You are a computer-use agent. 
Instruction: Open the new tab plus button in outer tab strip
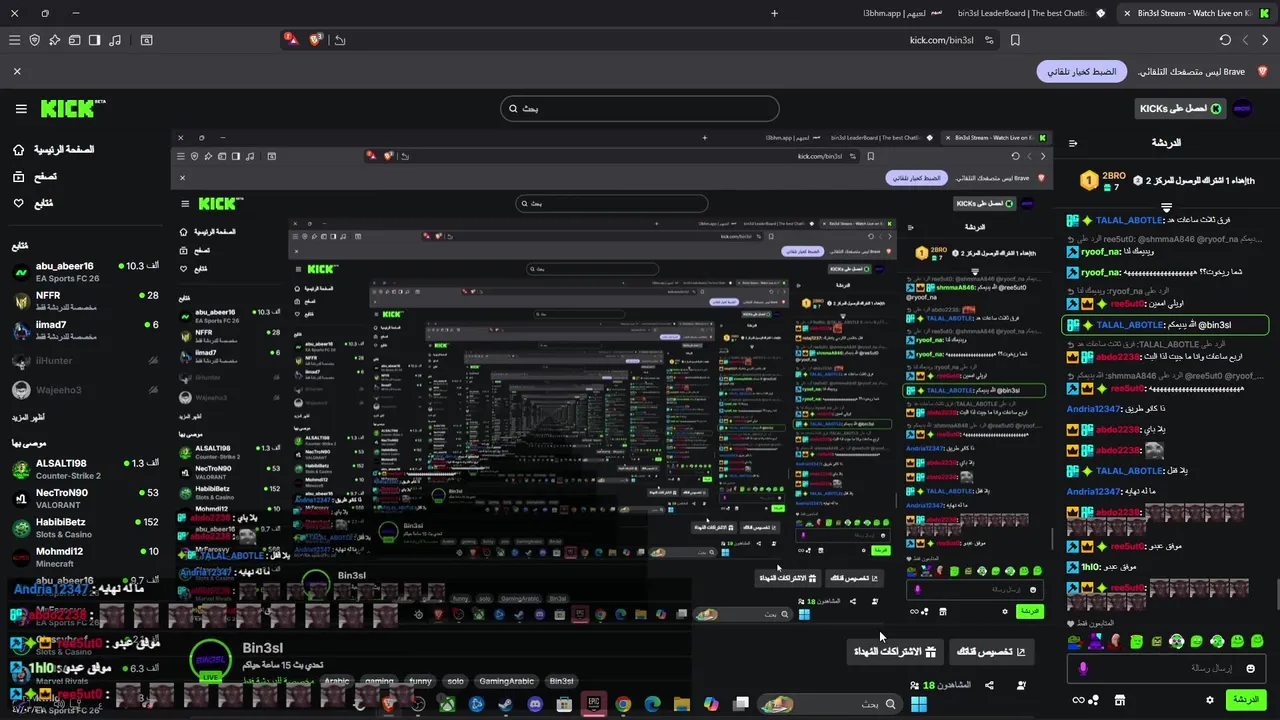pyautogui.click(x=774, y=13)
